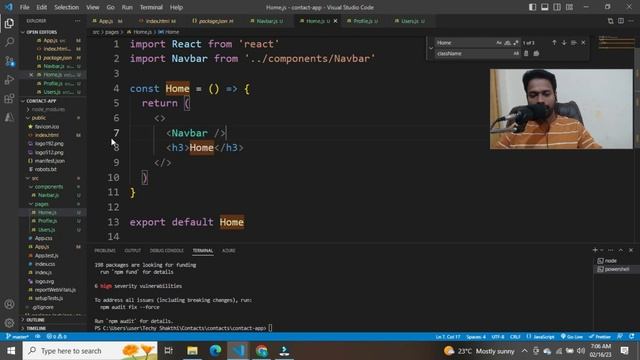Open the Accounts menu icon
Image resolution: width=640 pixels, height=360 pixels.
[x=9, y=304]
